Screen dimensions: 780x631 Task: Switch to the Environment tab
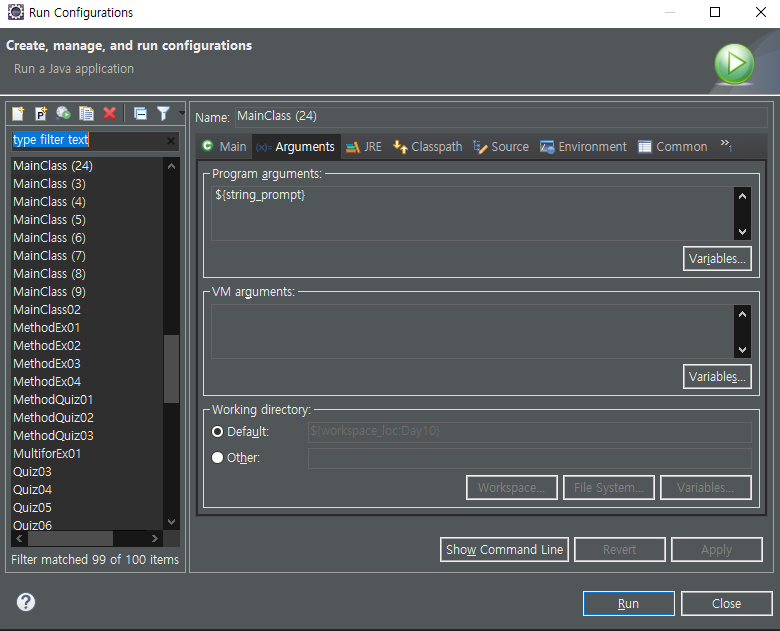[x=584, y=147]
